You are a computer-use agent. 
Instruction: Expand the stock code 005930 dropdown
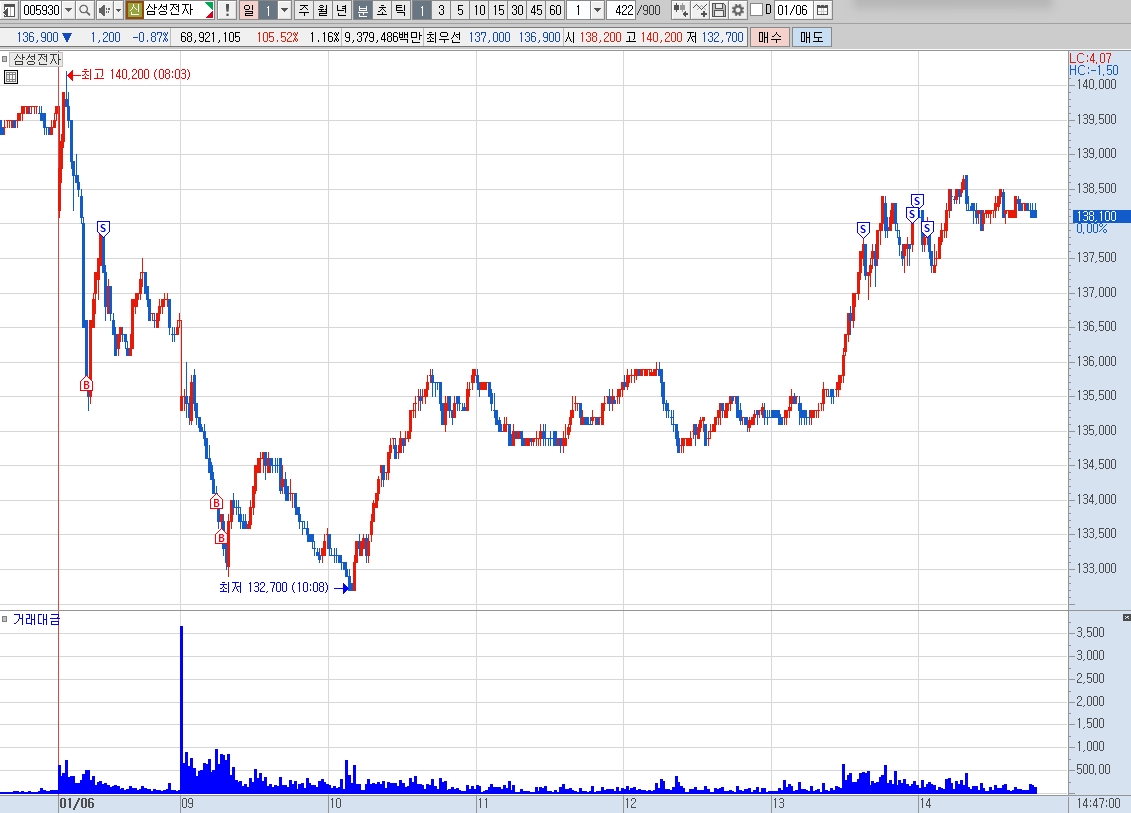[x=69, y=10]
